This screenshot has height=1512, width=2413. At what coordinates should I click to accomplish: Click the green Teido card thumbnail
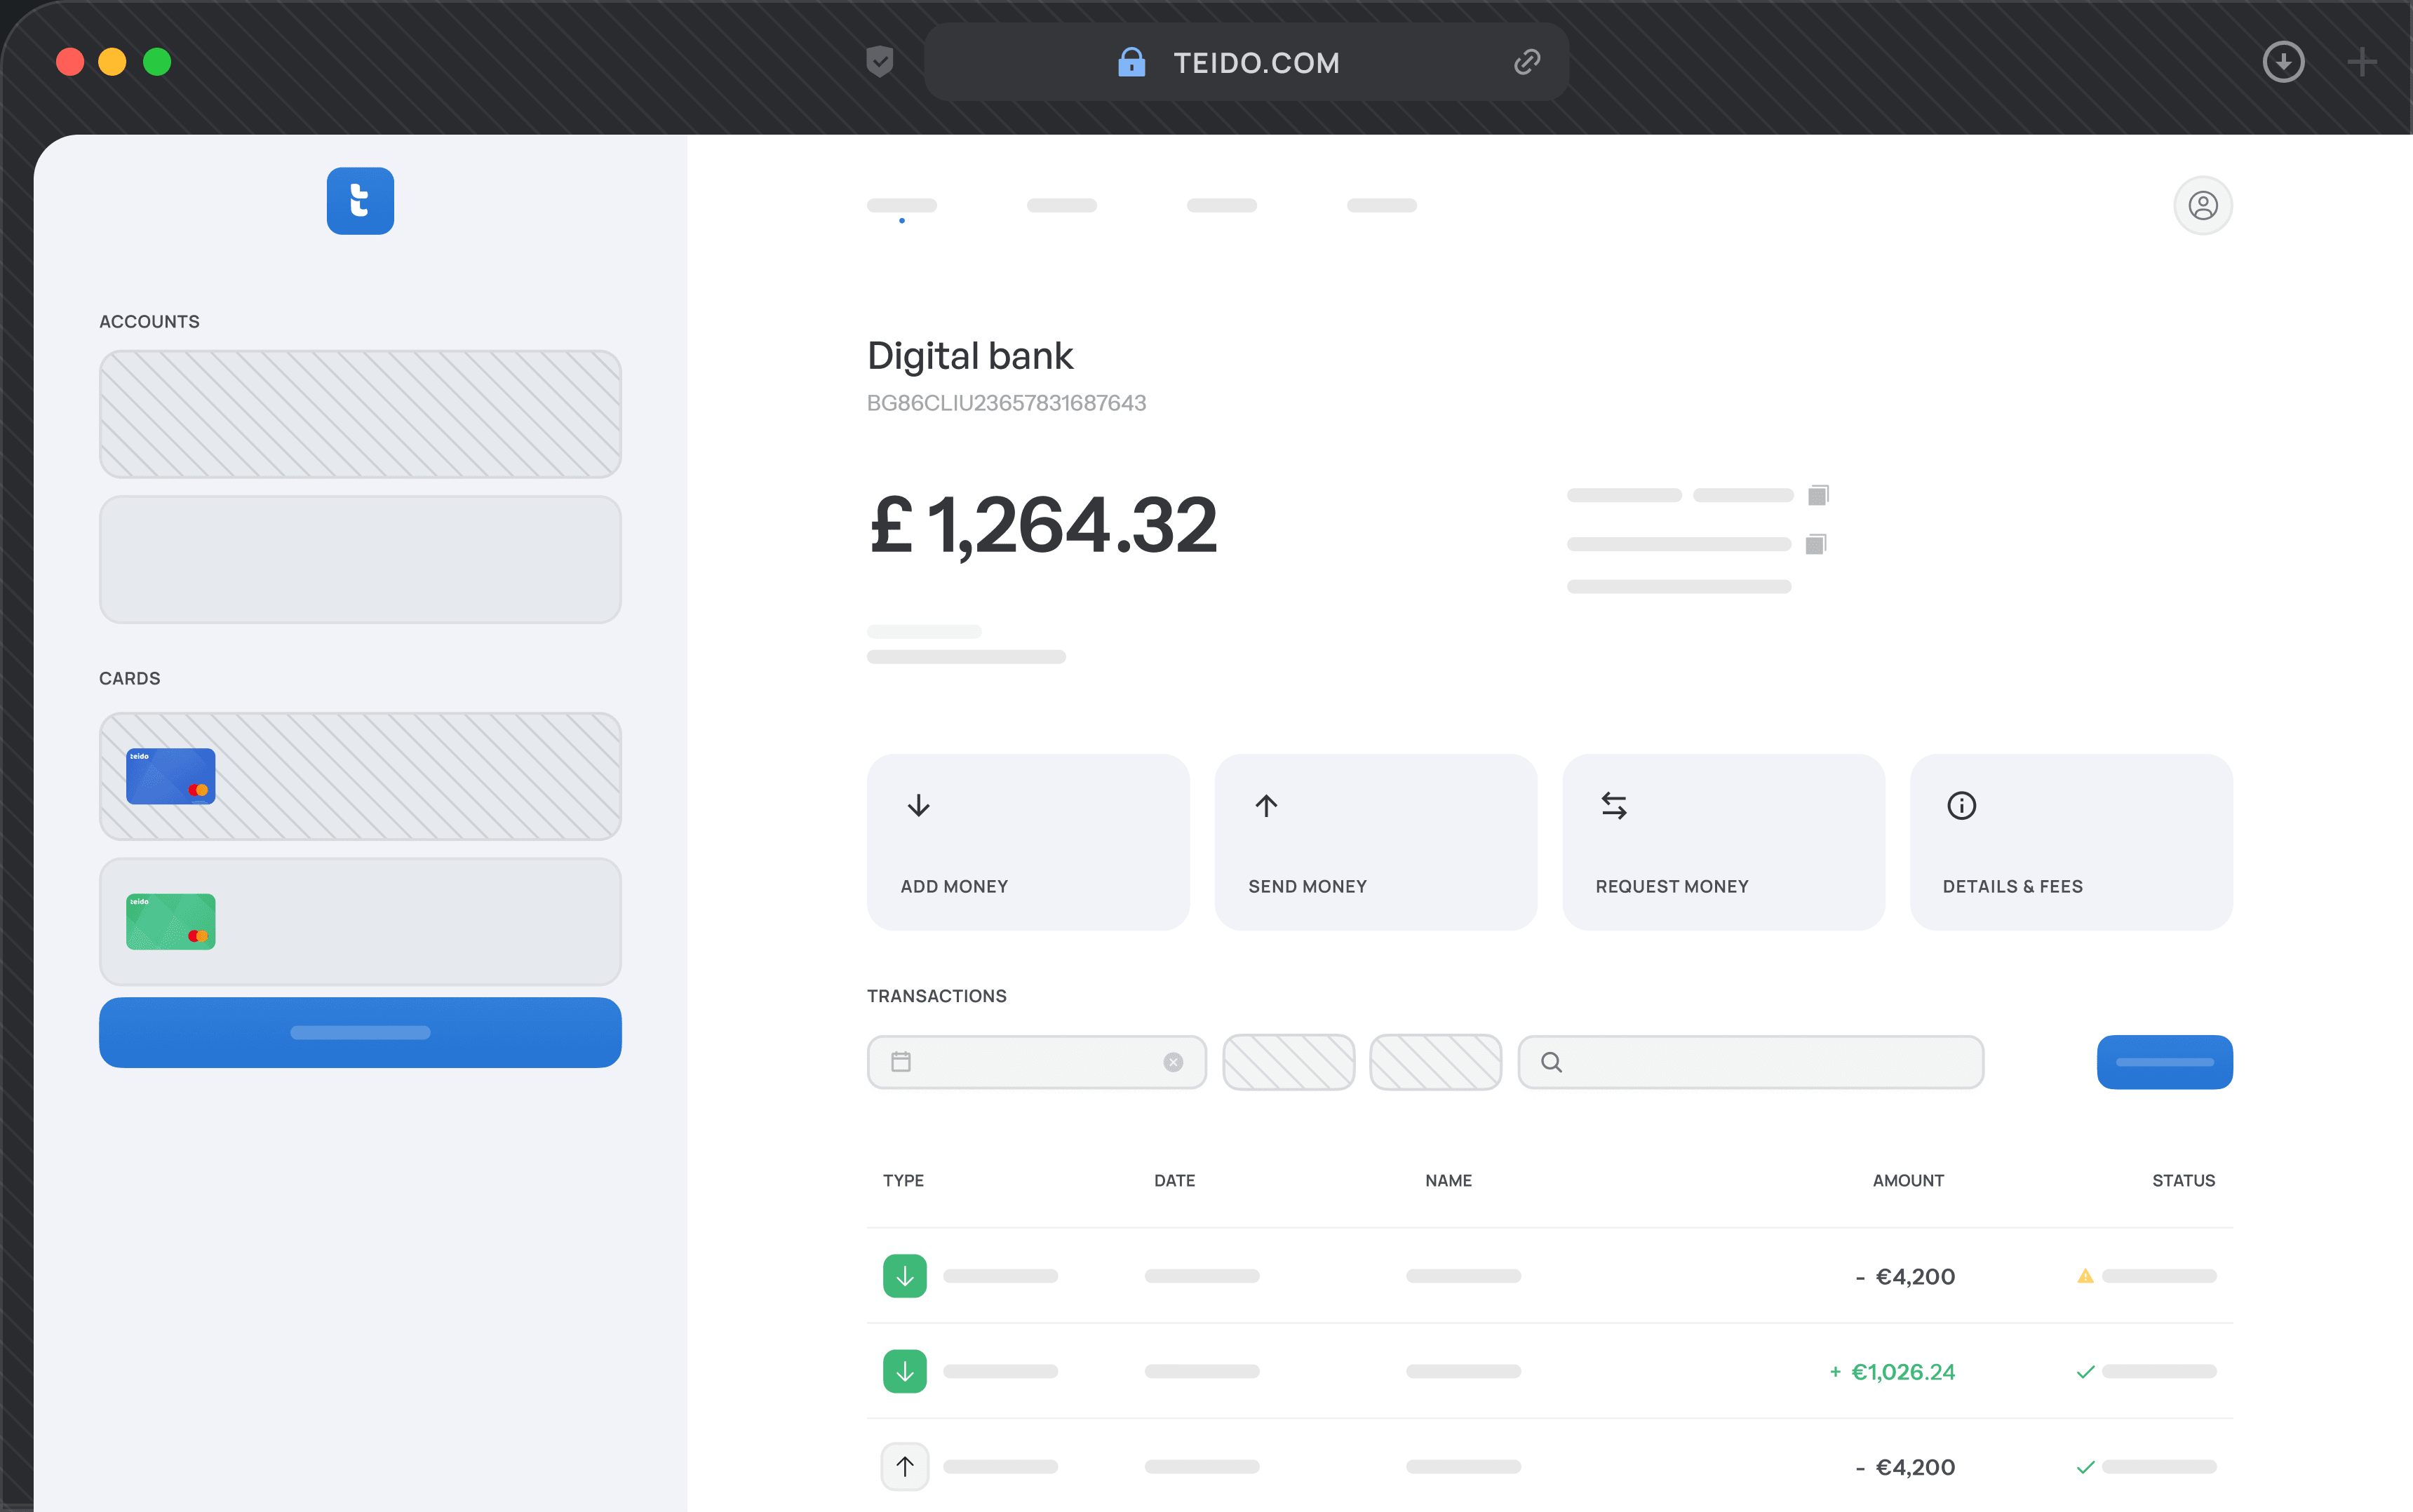pyautogui.click(x=171, y=921)
